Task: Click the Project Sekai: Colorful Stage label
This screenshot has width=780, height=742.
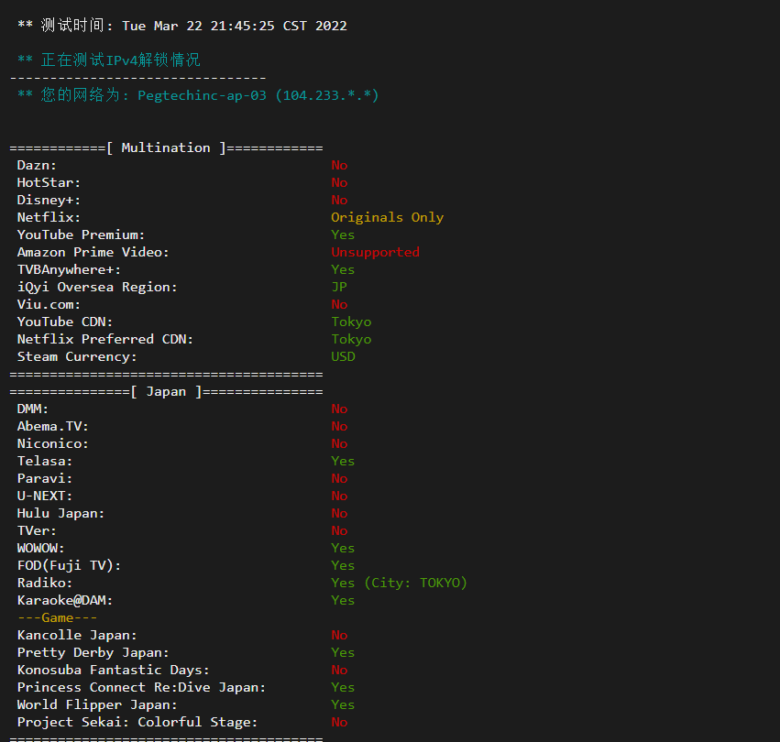Action: click(137, 722)
